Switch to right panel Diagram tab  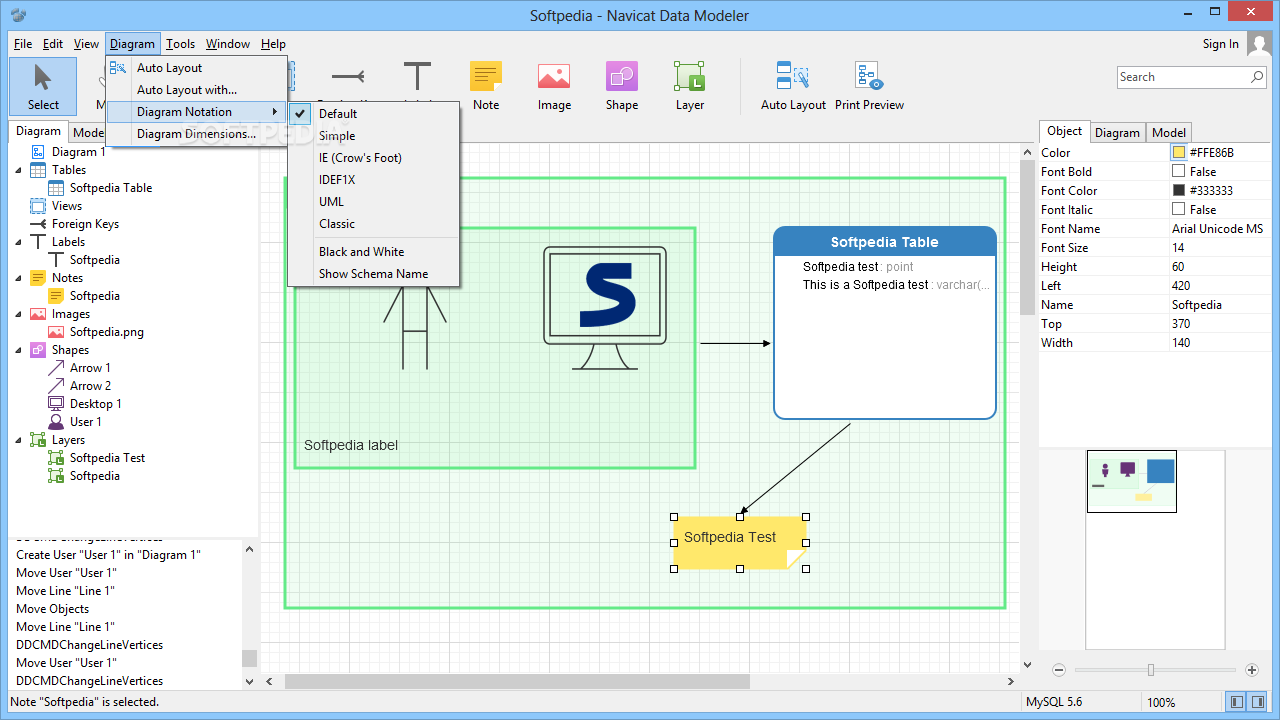pyautogui.click(x=1117, y=132)
